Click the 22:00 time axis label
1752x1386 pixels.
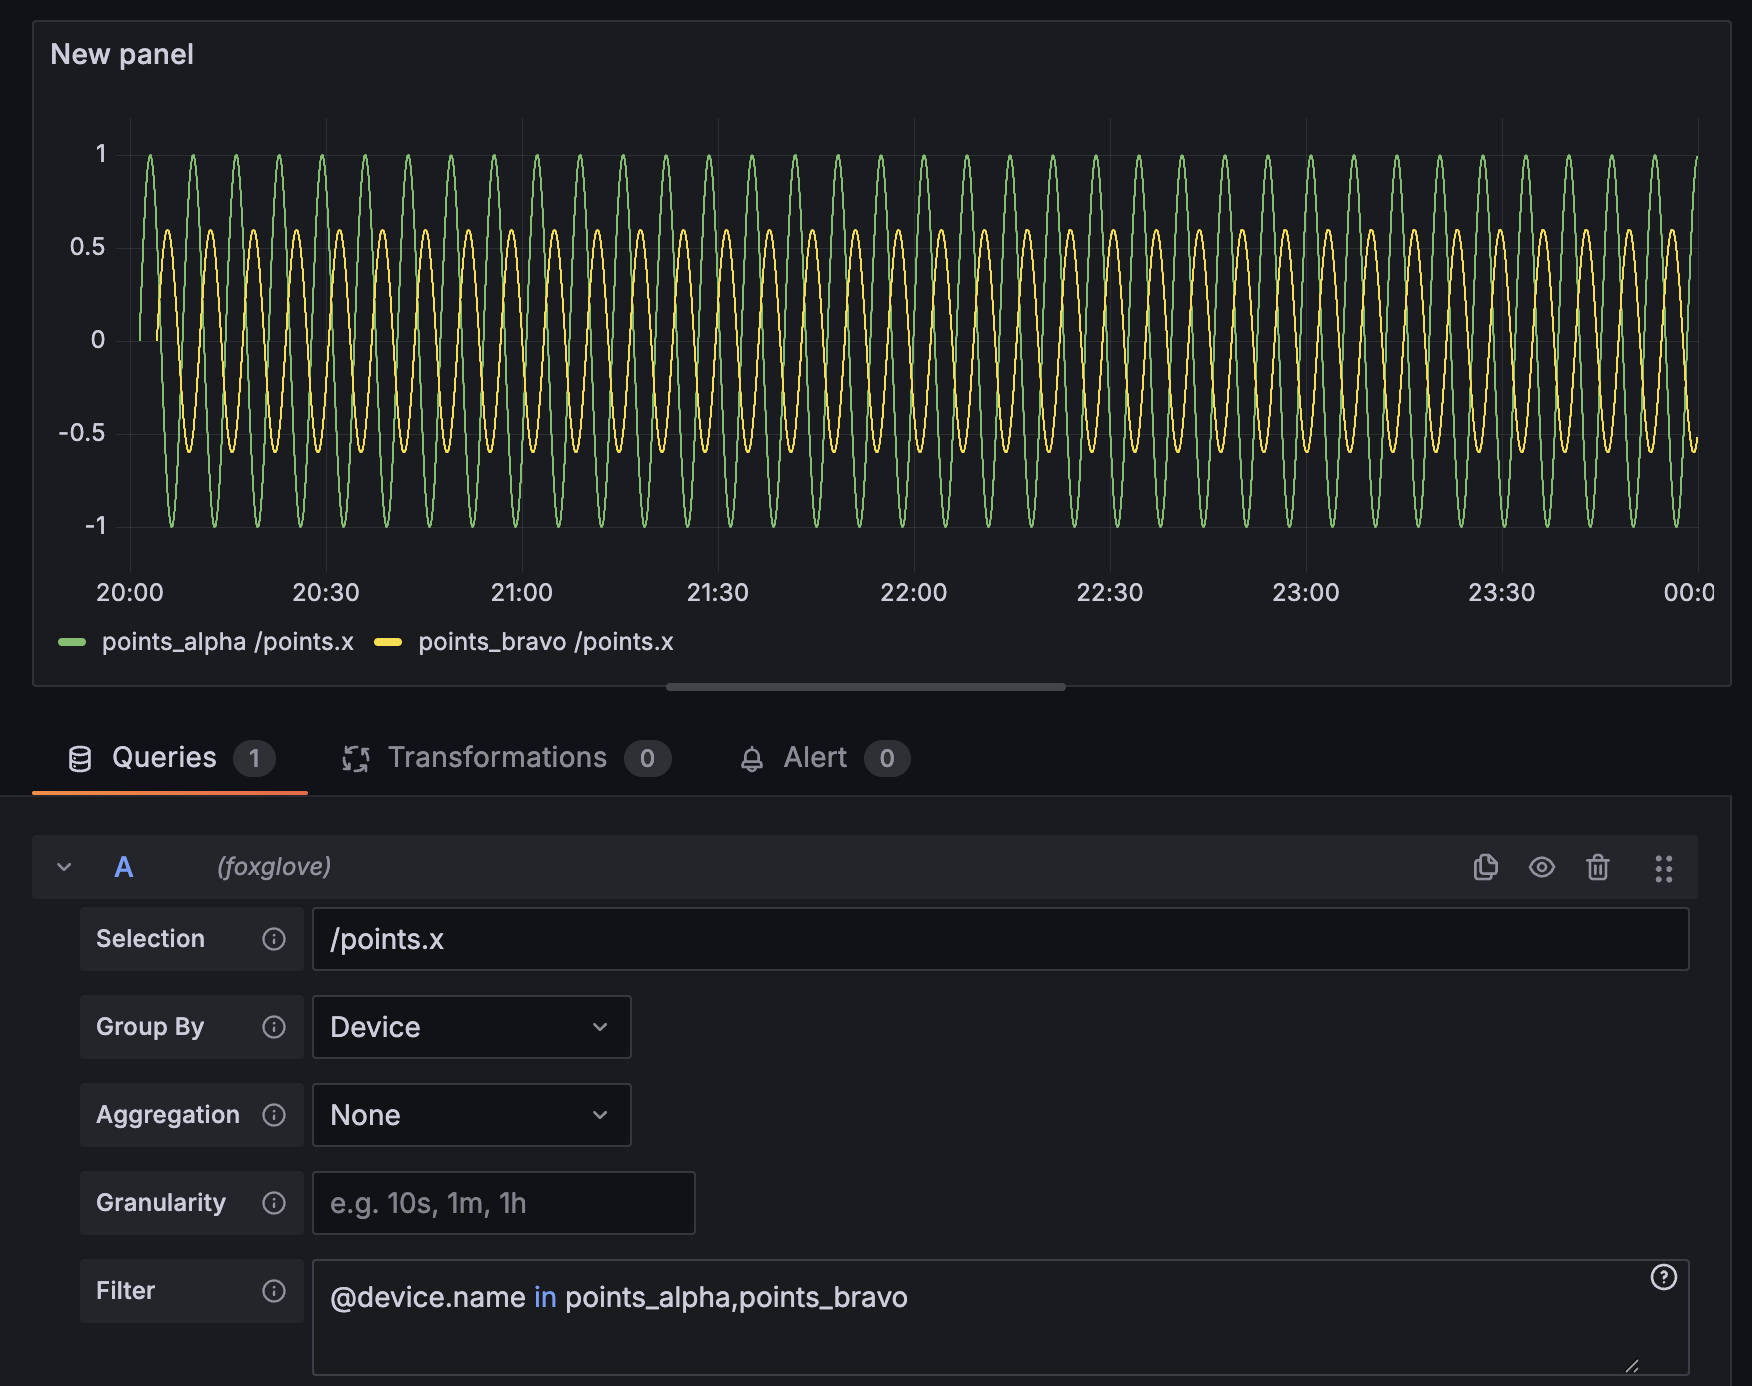913,592
